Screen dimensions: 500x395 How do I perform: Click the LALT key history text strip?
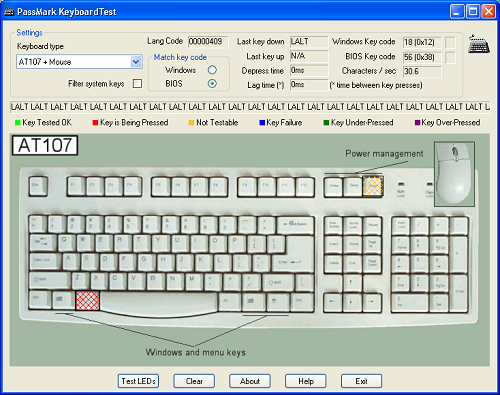pyautogui.click(x=250, y=107)
